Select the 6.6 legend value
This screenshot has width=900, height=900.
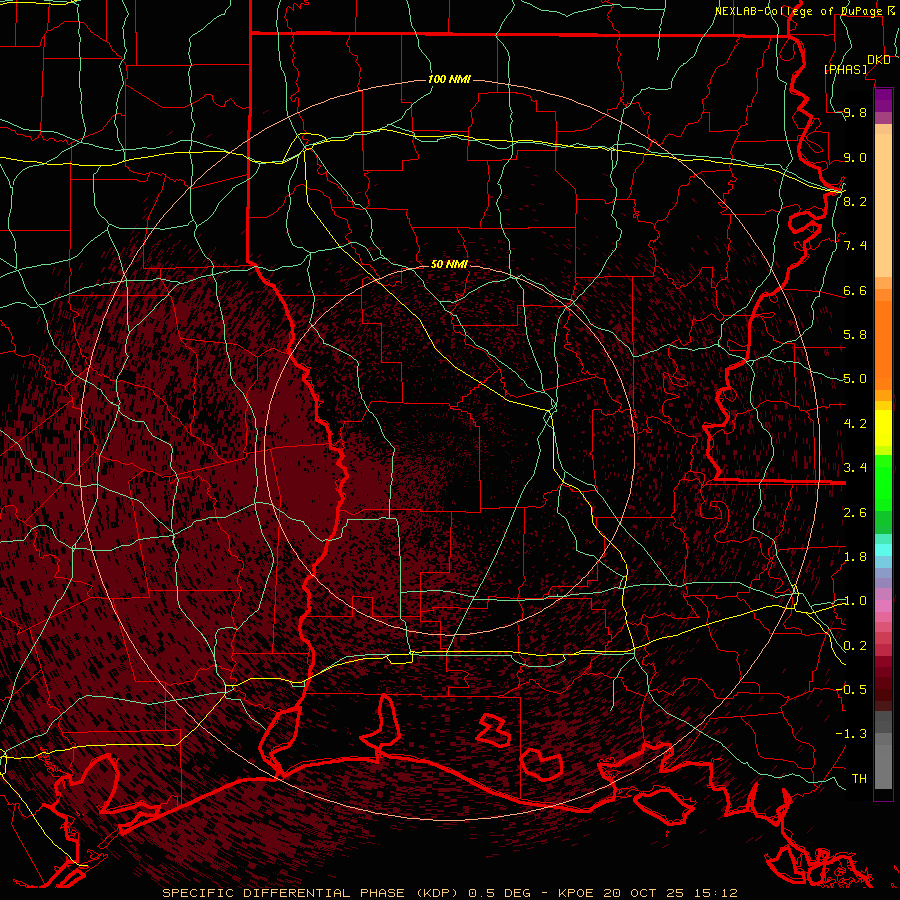tap(855, 290)
